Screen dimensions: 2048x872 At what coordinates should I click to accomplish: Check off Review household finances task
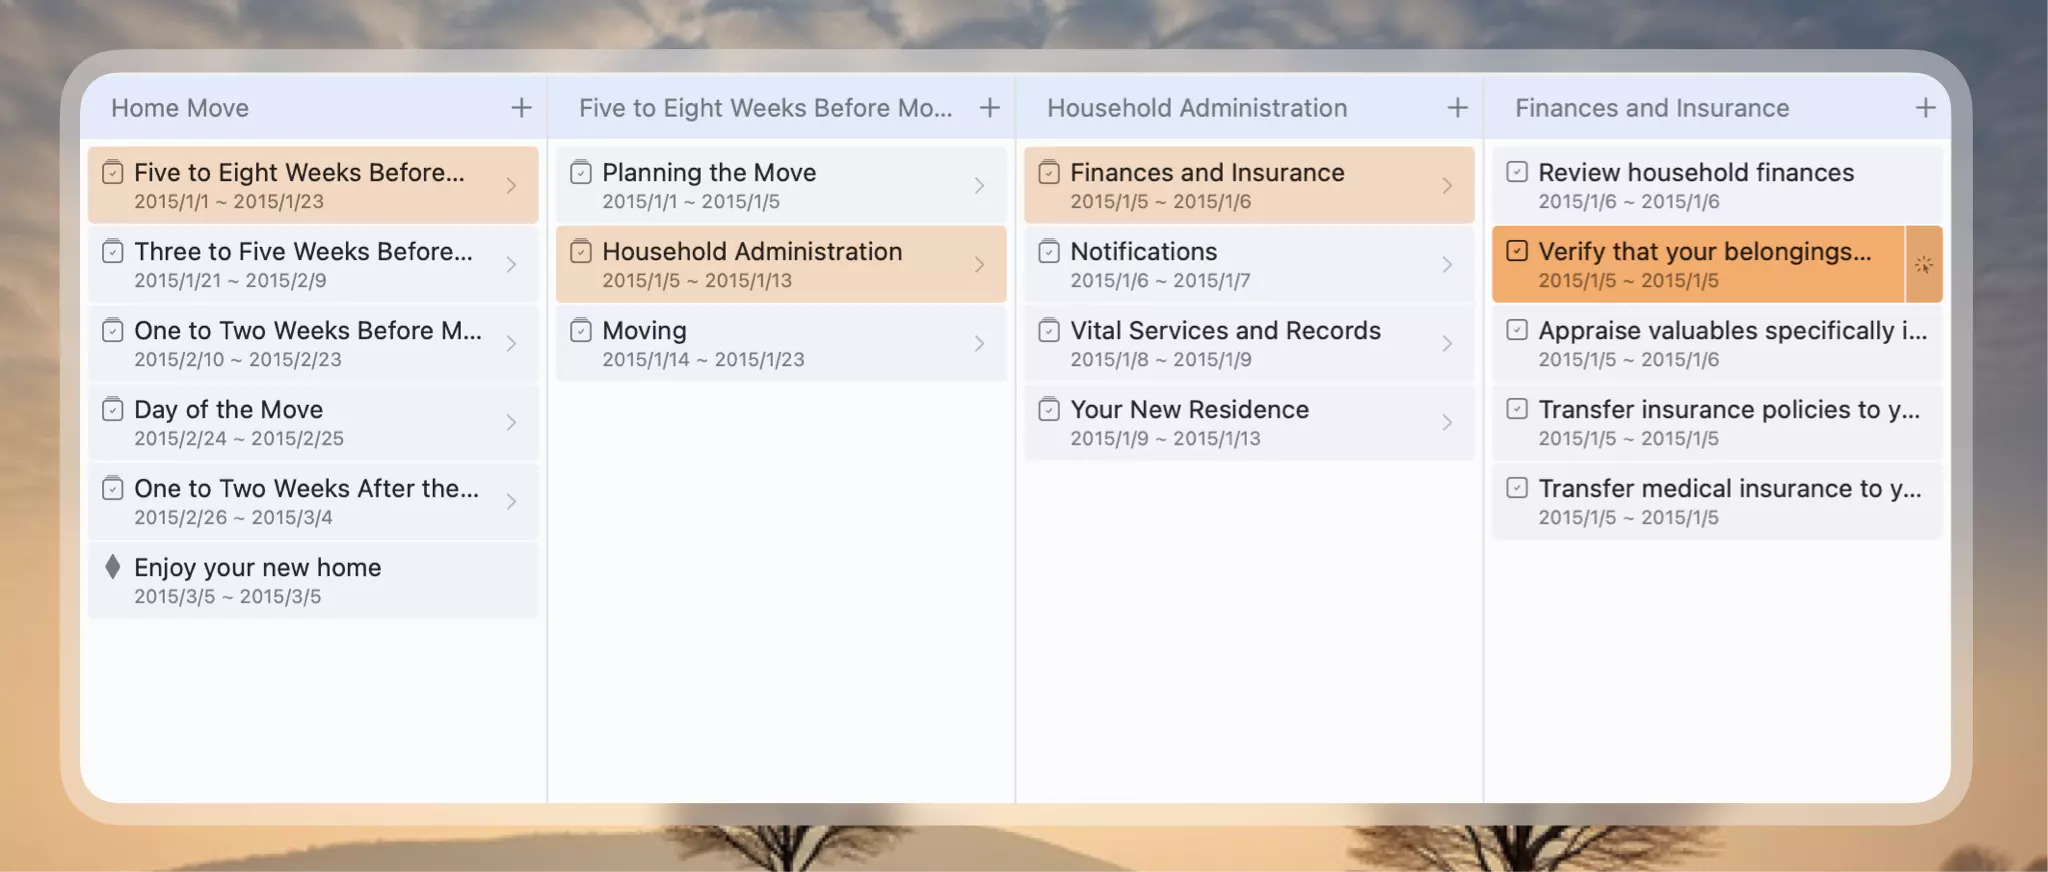point(1517,173)
